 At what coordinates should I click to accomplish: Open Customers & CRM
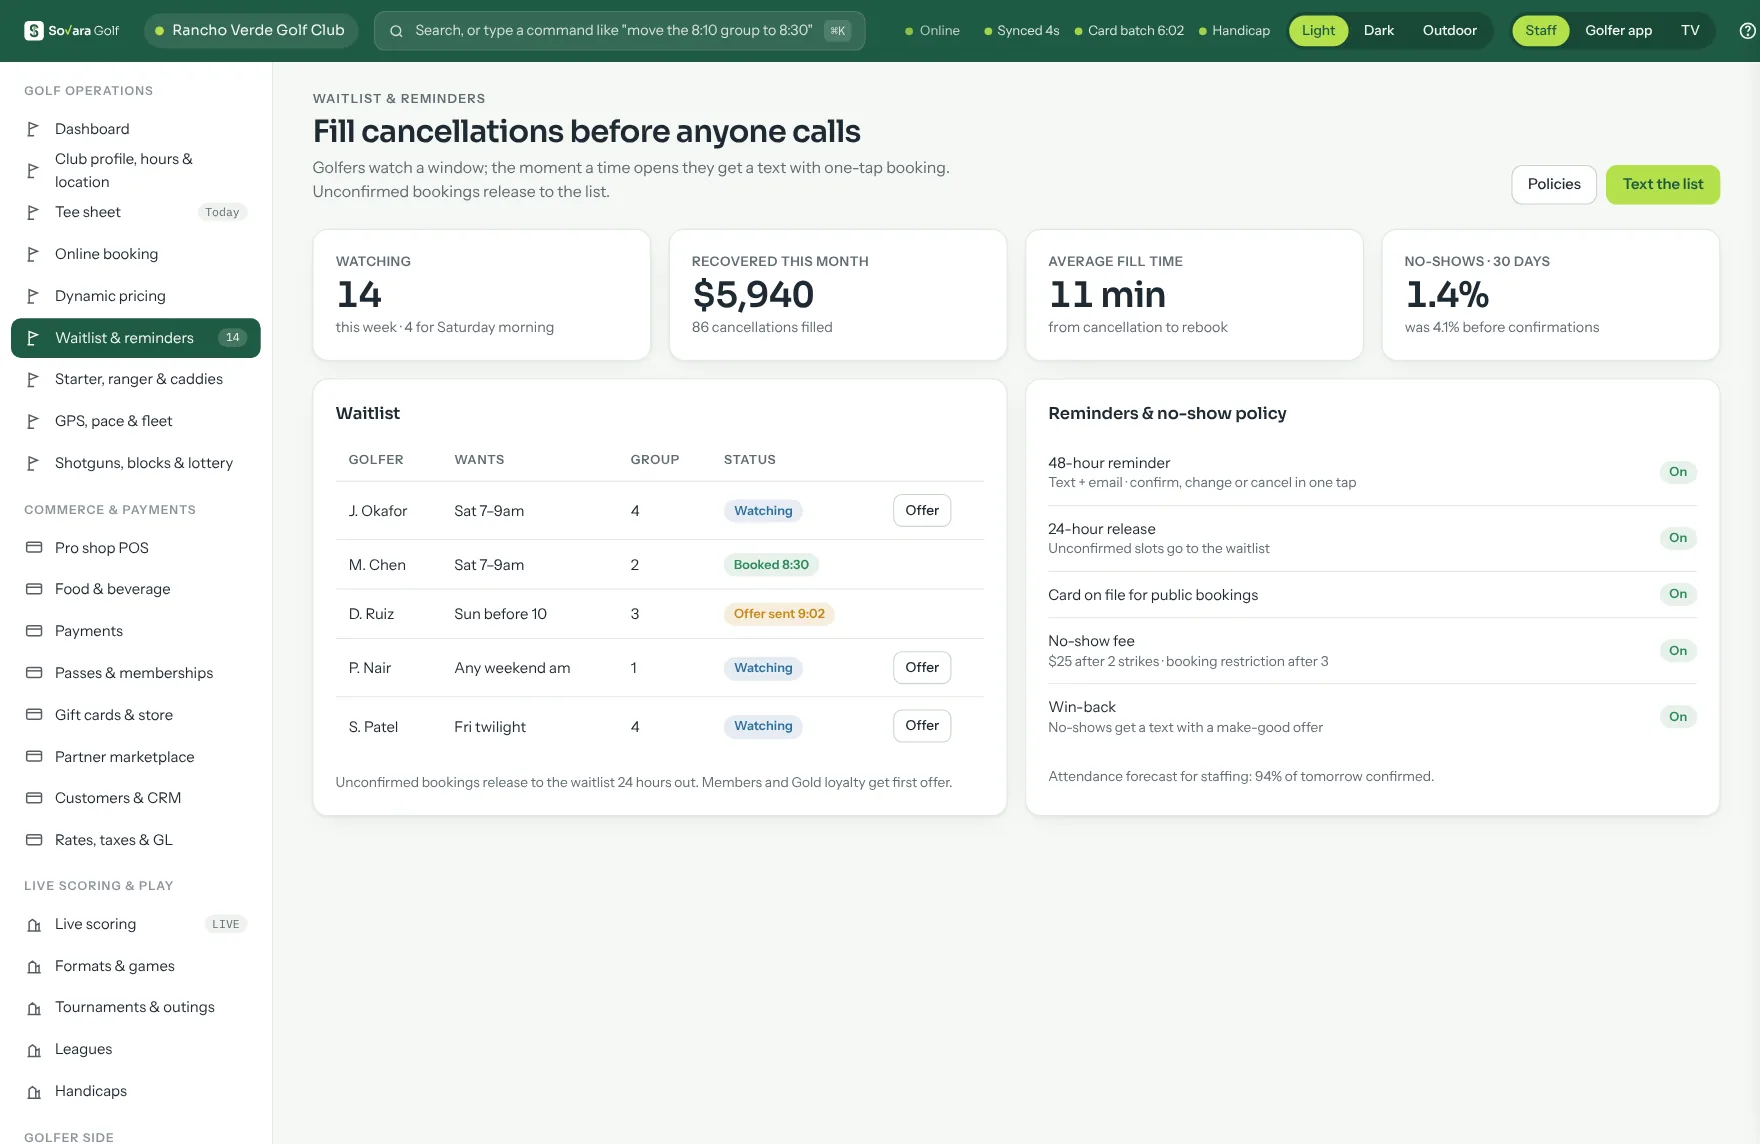coord(136,798)
